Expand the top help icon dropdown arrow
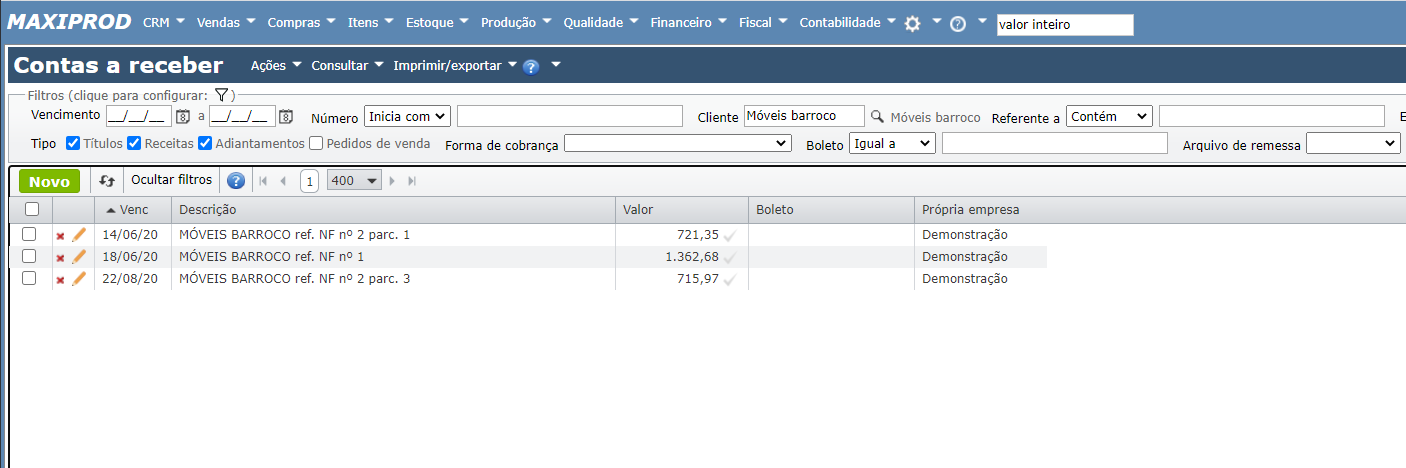The image size is (1406, 468). [982, 21]
